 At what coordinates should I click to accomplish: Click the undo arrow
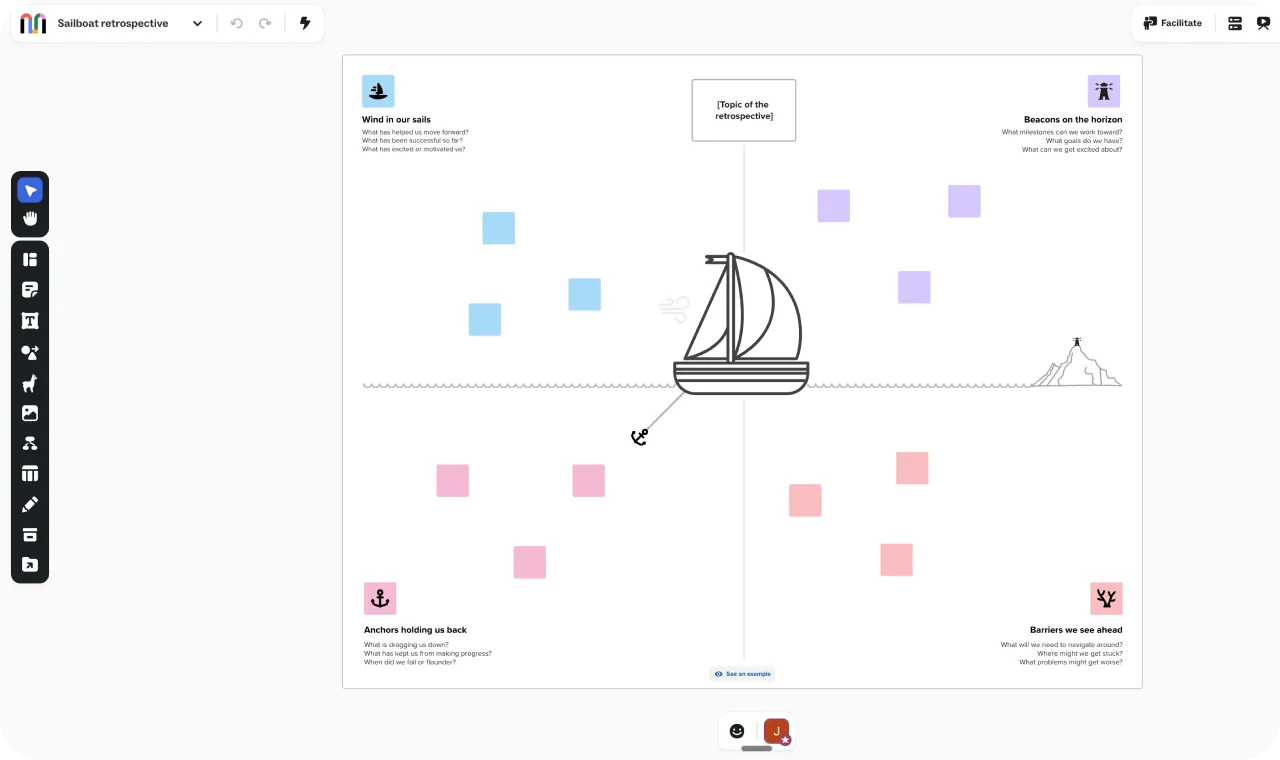click(237, 23)
